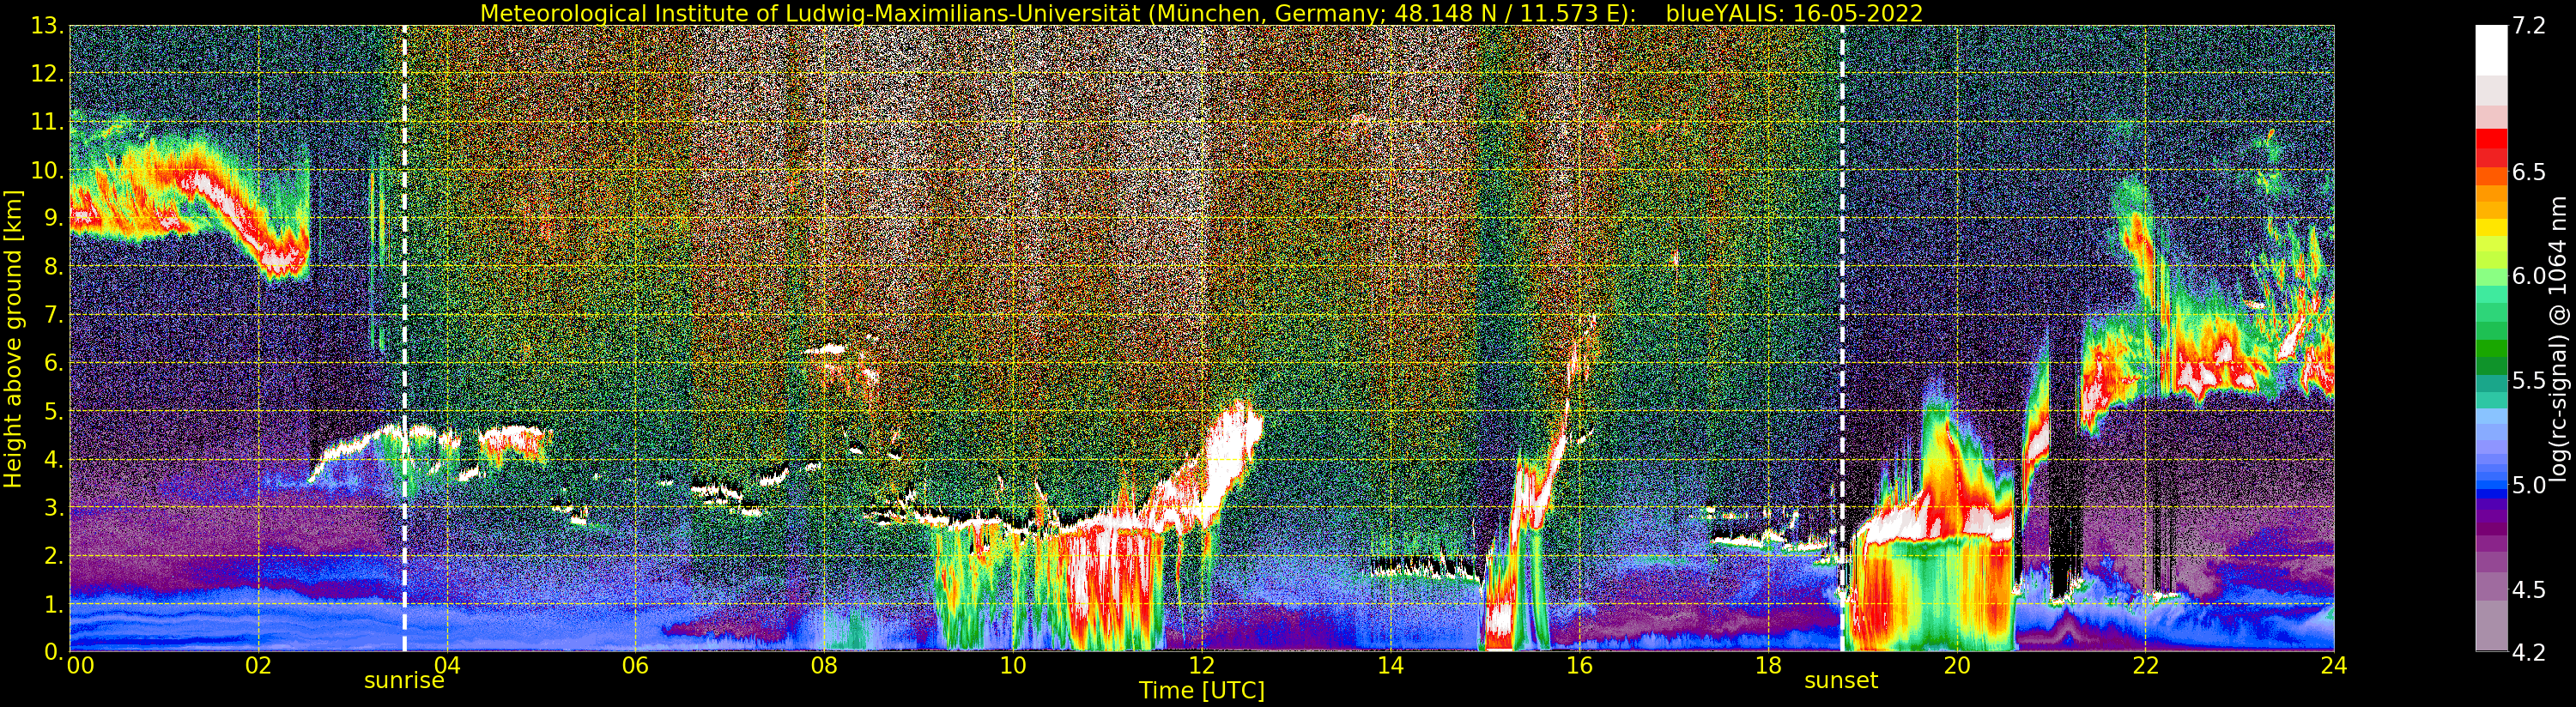This screenshot has width=2576, height=707.
Task: Select the "sunset" label below the time axis
Action: (1841, 681)
